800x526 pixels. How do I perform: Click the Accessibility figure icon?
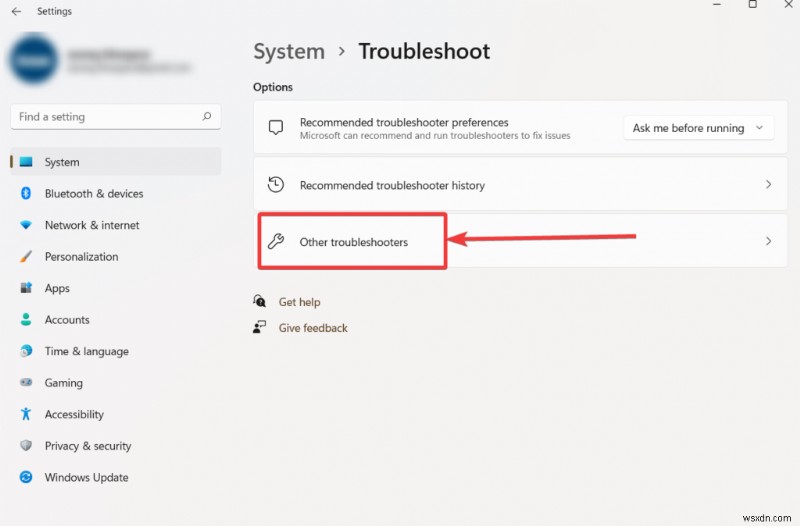click(26, 414)
